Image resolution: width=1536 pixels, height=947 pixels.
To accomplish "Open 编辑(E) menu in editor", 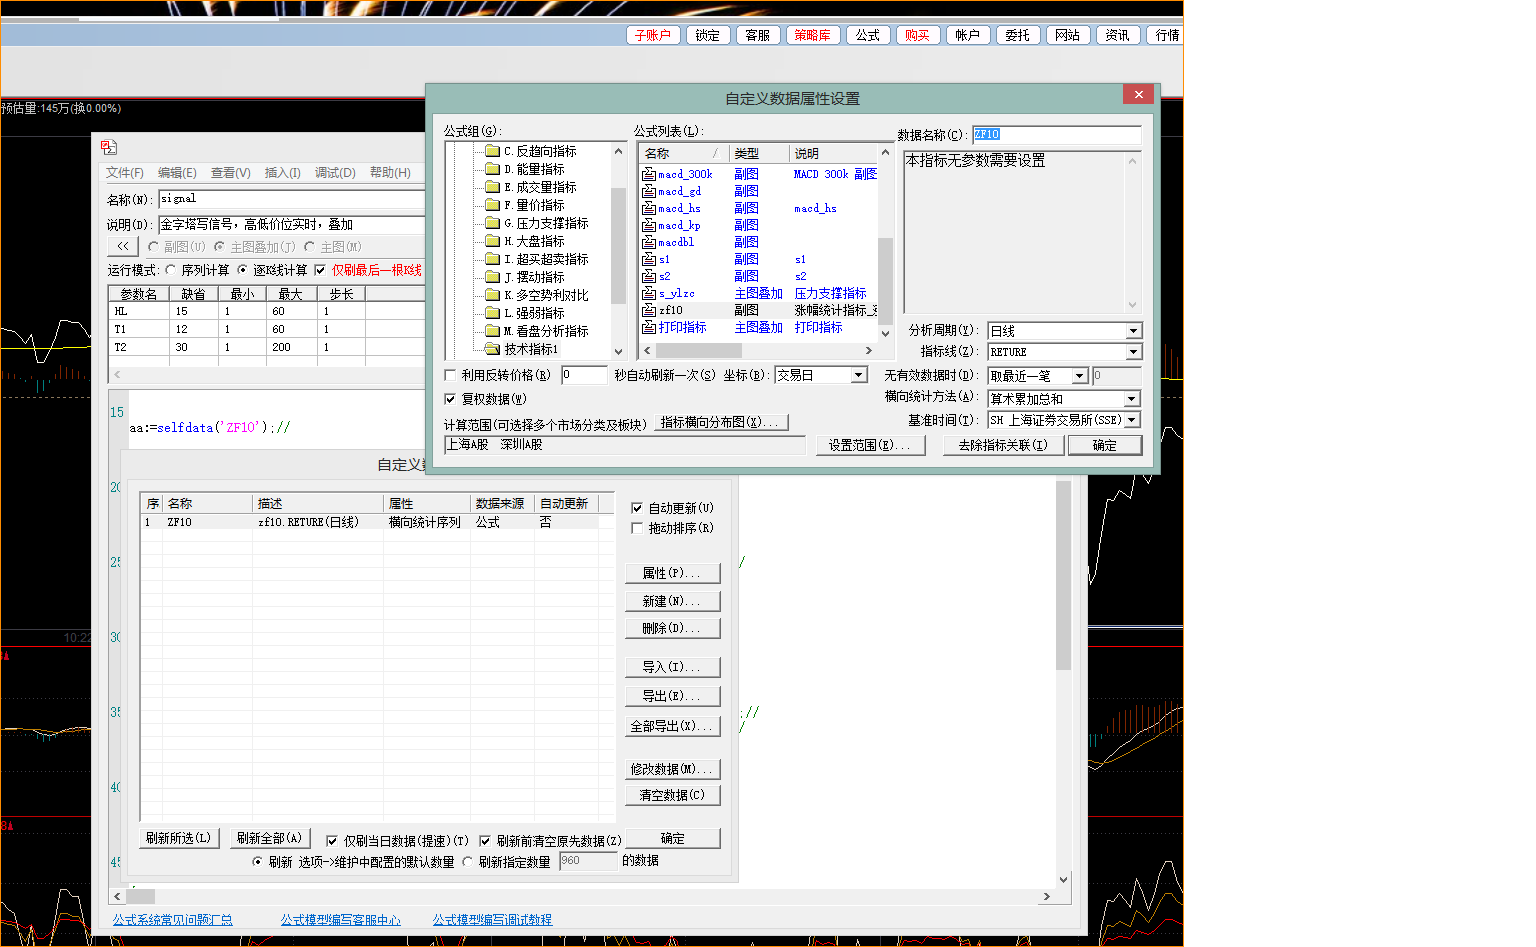I will point(177,173).
